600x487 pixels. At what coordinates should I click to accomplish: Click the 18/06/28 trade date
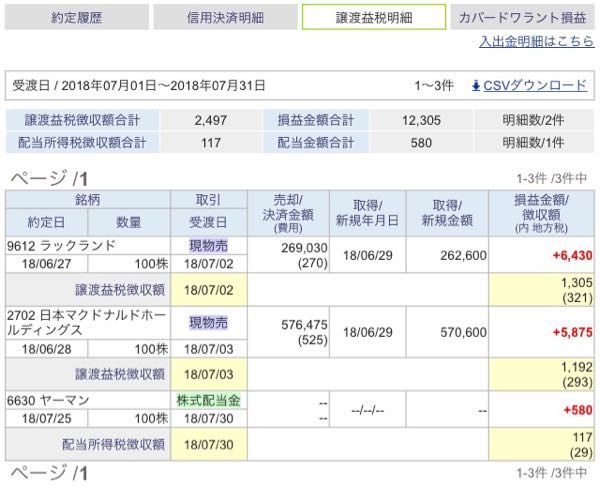(46, 349)
